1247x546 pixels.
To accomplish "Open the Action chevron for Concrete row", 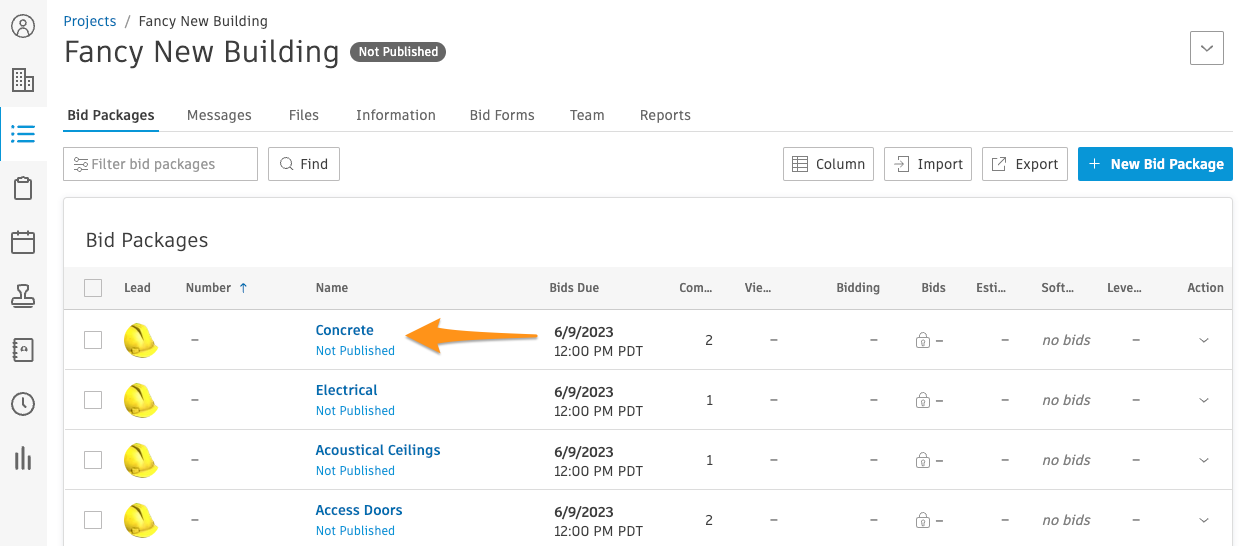I will point(1204,340).
